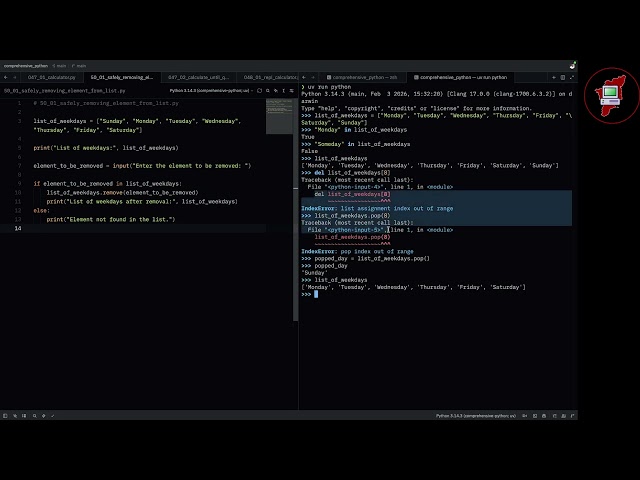Open editor controls sliders icon in toolbar
Image resolution: width=640 pixels, height=480 pixels.
[x=291, y=91]
